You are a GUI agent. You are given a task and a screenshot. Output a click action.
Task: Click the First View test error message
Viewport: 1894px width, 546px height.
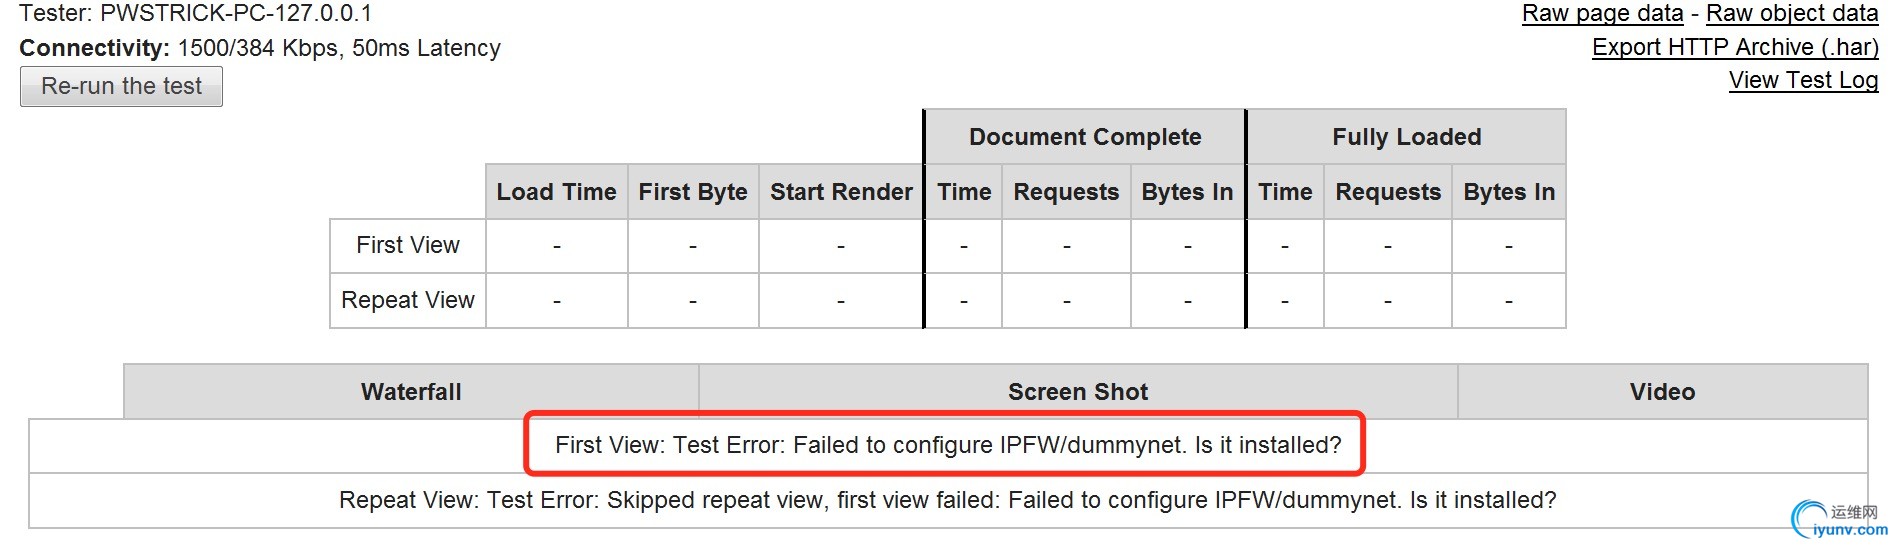click(x=948, y=445)
